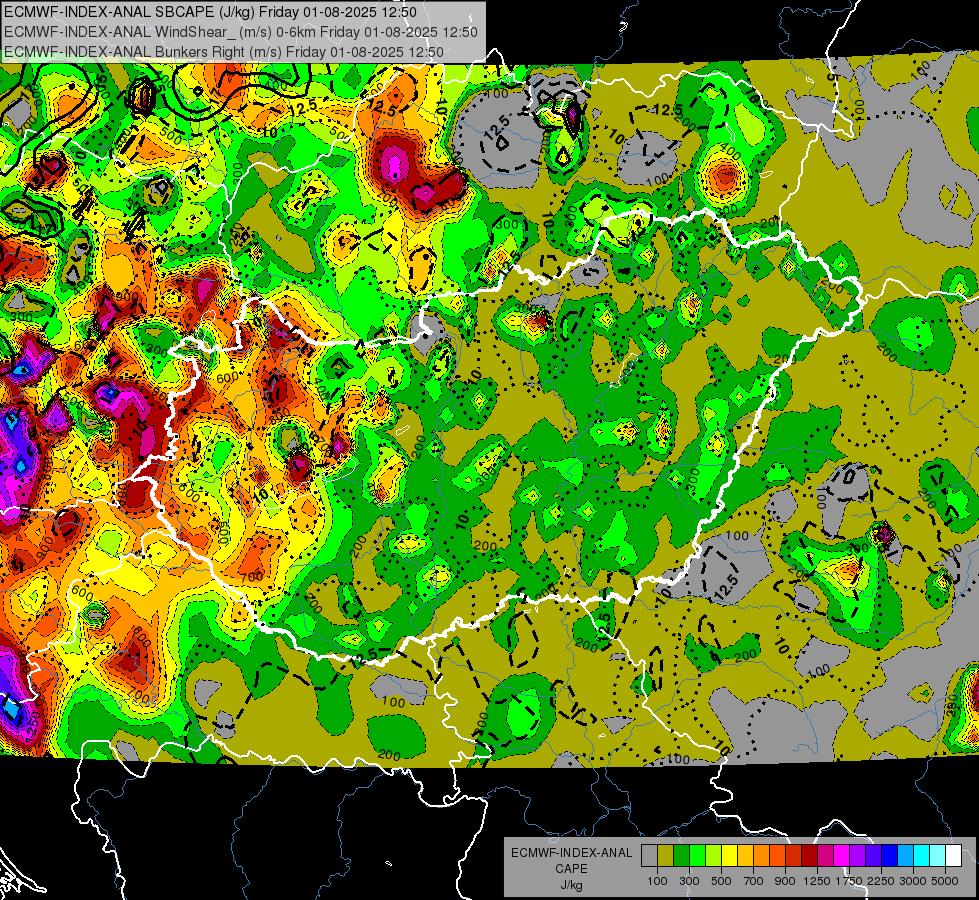This screenshot has width=979, height=900.
Task: Click the Bunkers Right (m/s) title line
Action: [x=224, y=52]
